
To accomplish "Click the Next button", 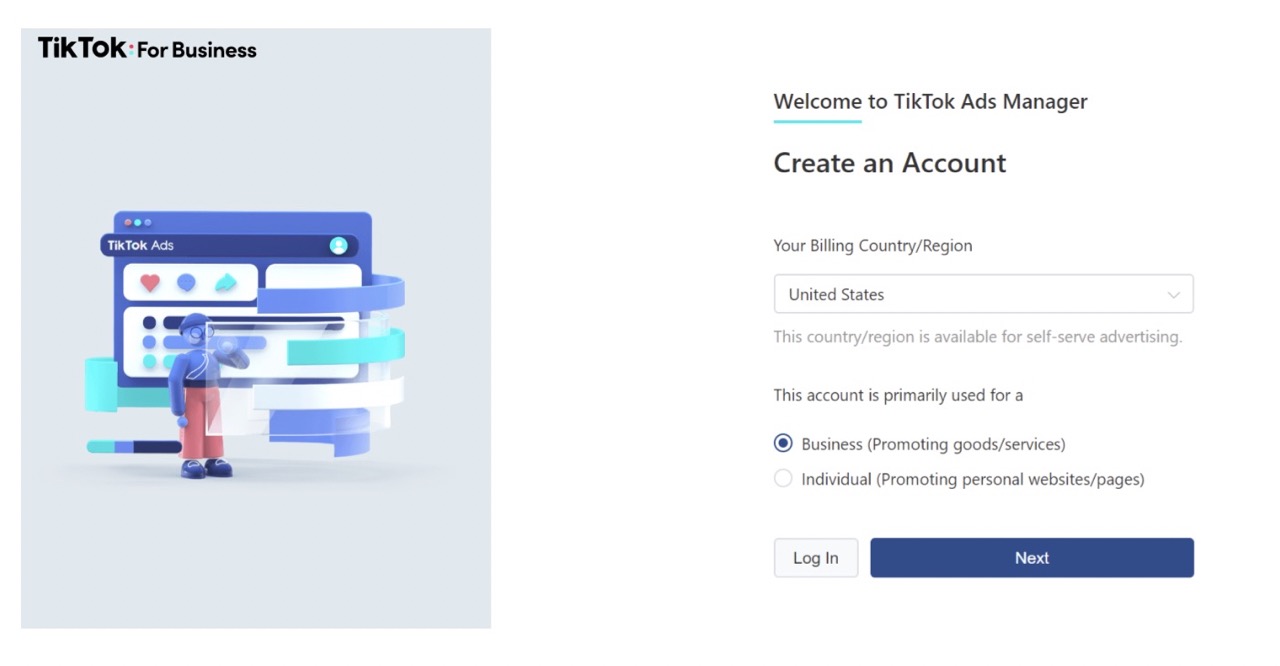I will pos(1032,558).
